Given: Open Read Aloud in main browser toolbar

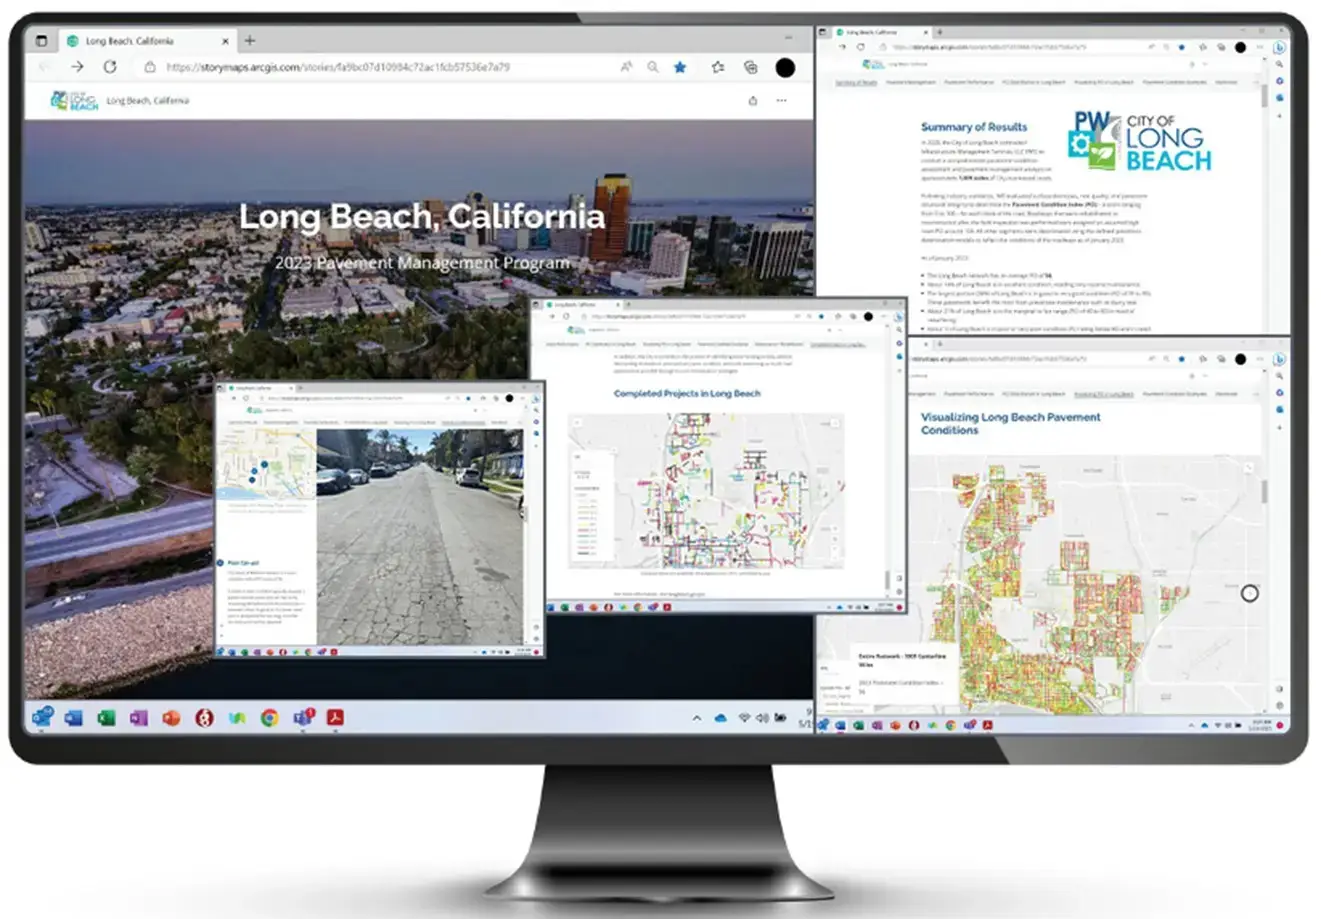Looking at the screenshot, I should coord(626,67).
